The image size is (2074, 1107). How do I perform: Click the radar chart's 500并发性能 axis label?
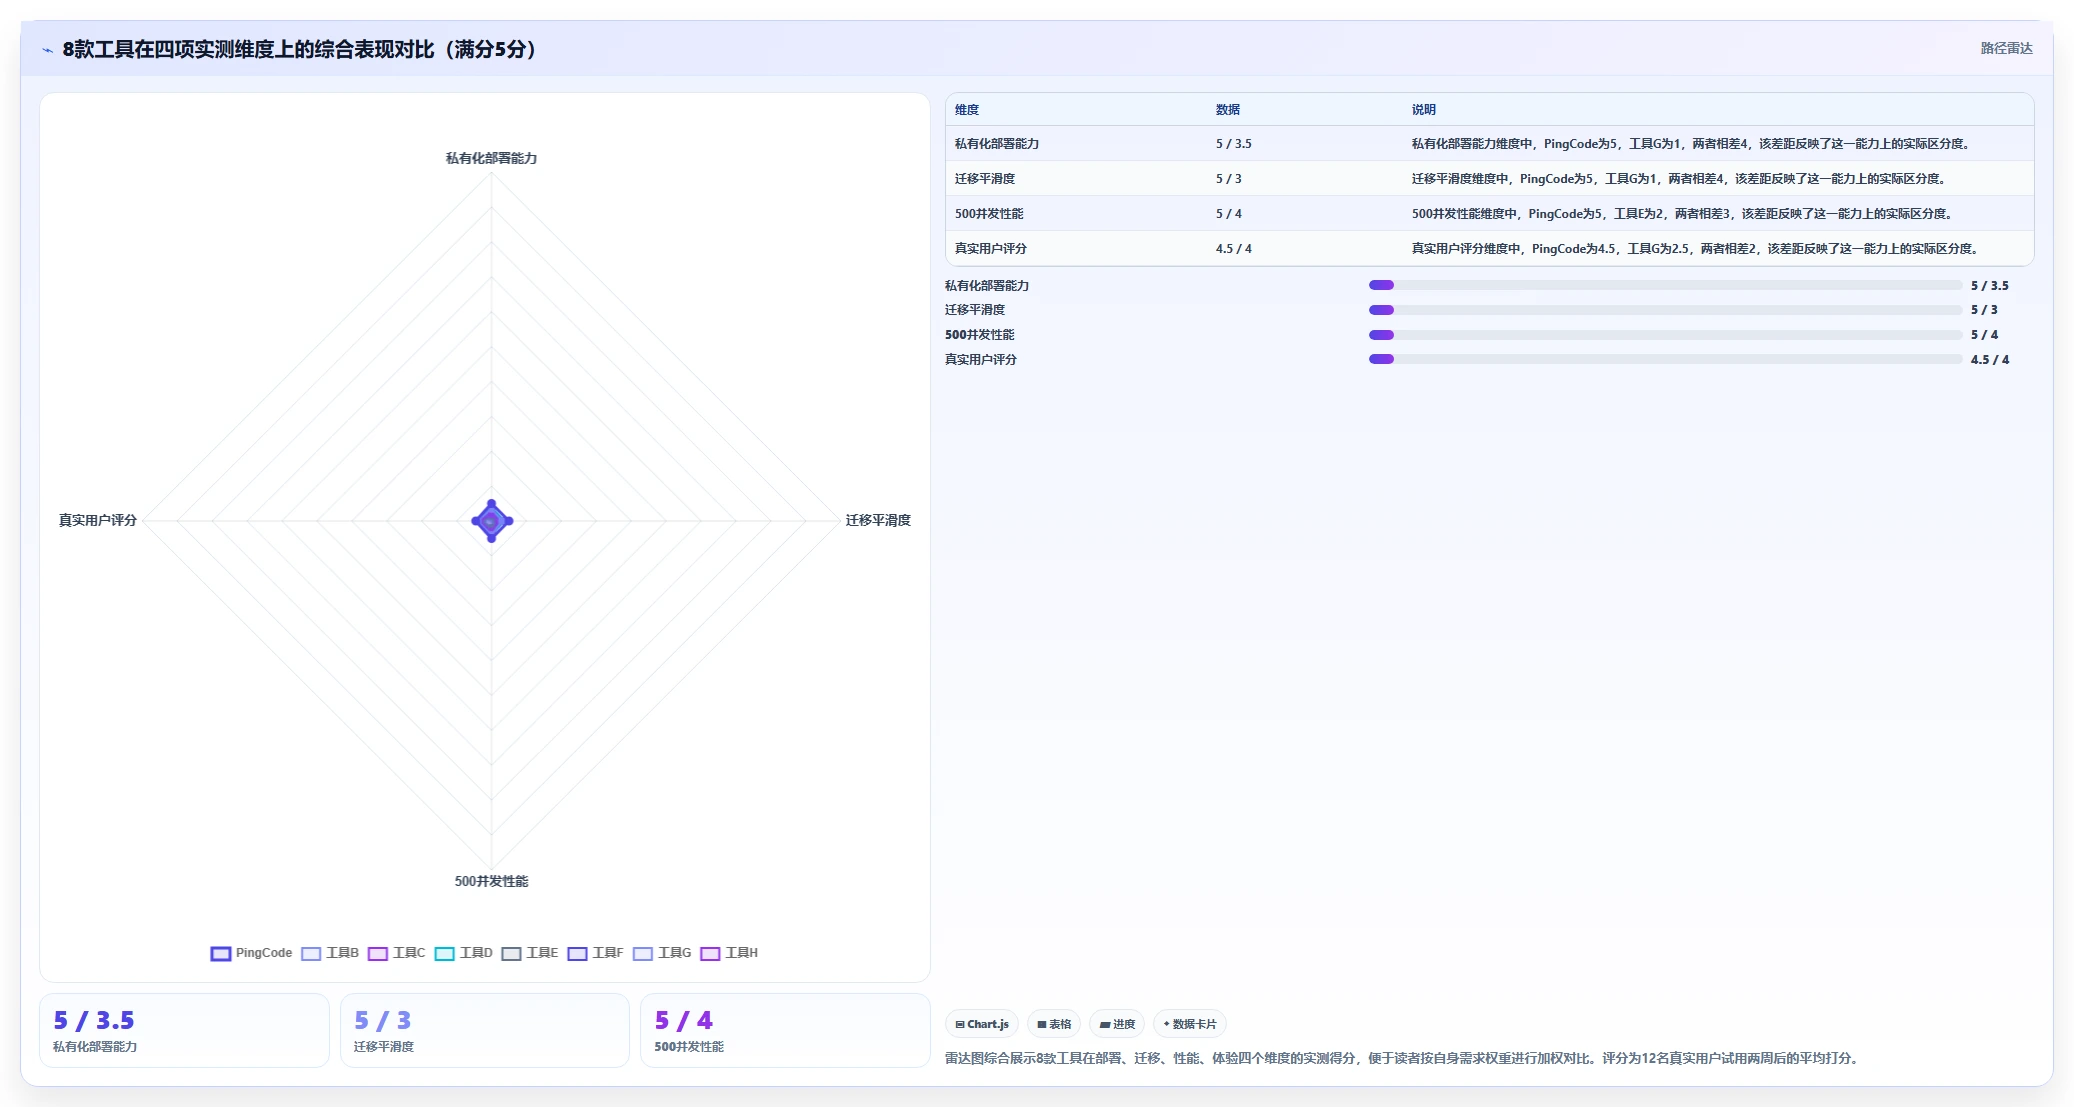491,881
